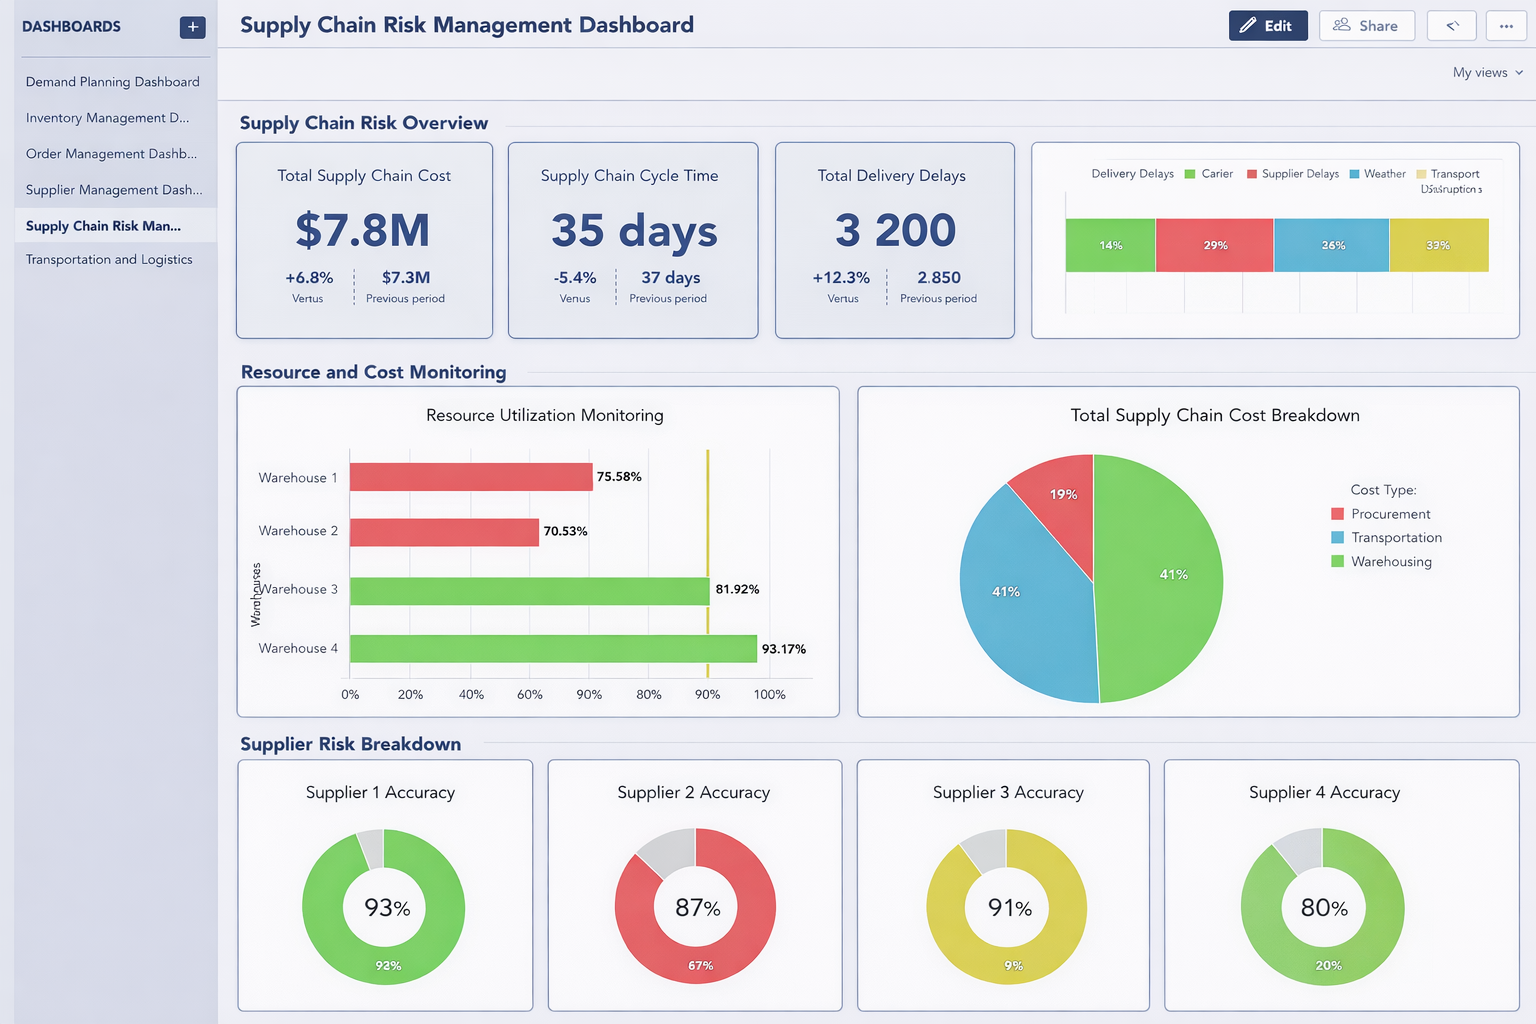Go to Order Management dashboard
The height and width of the screenshot is (1024, 1536).
[111, 154]
